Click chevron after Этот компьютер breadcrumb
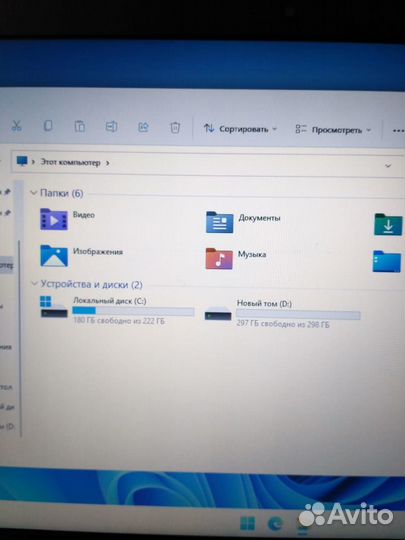The height and width of the screenshot is (540, 405). point(107,163)
